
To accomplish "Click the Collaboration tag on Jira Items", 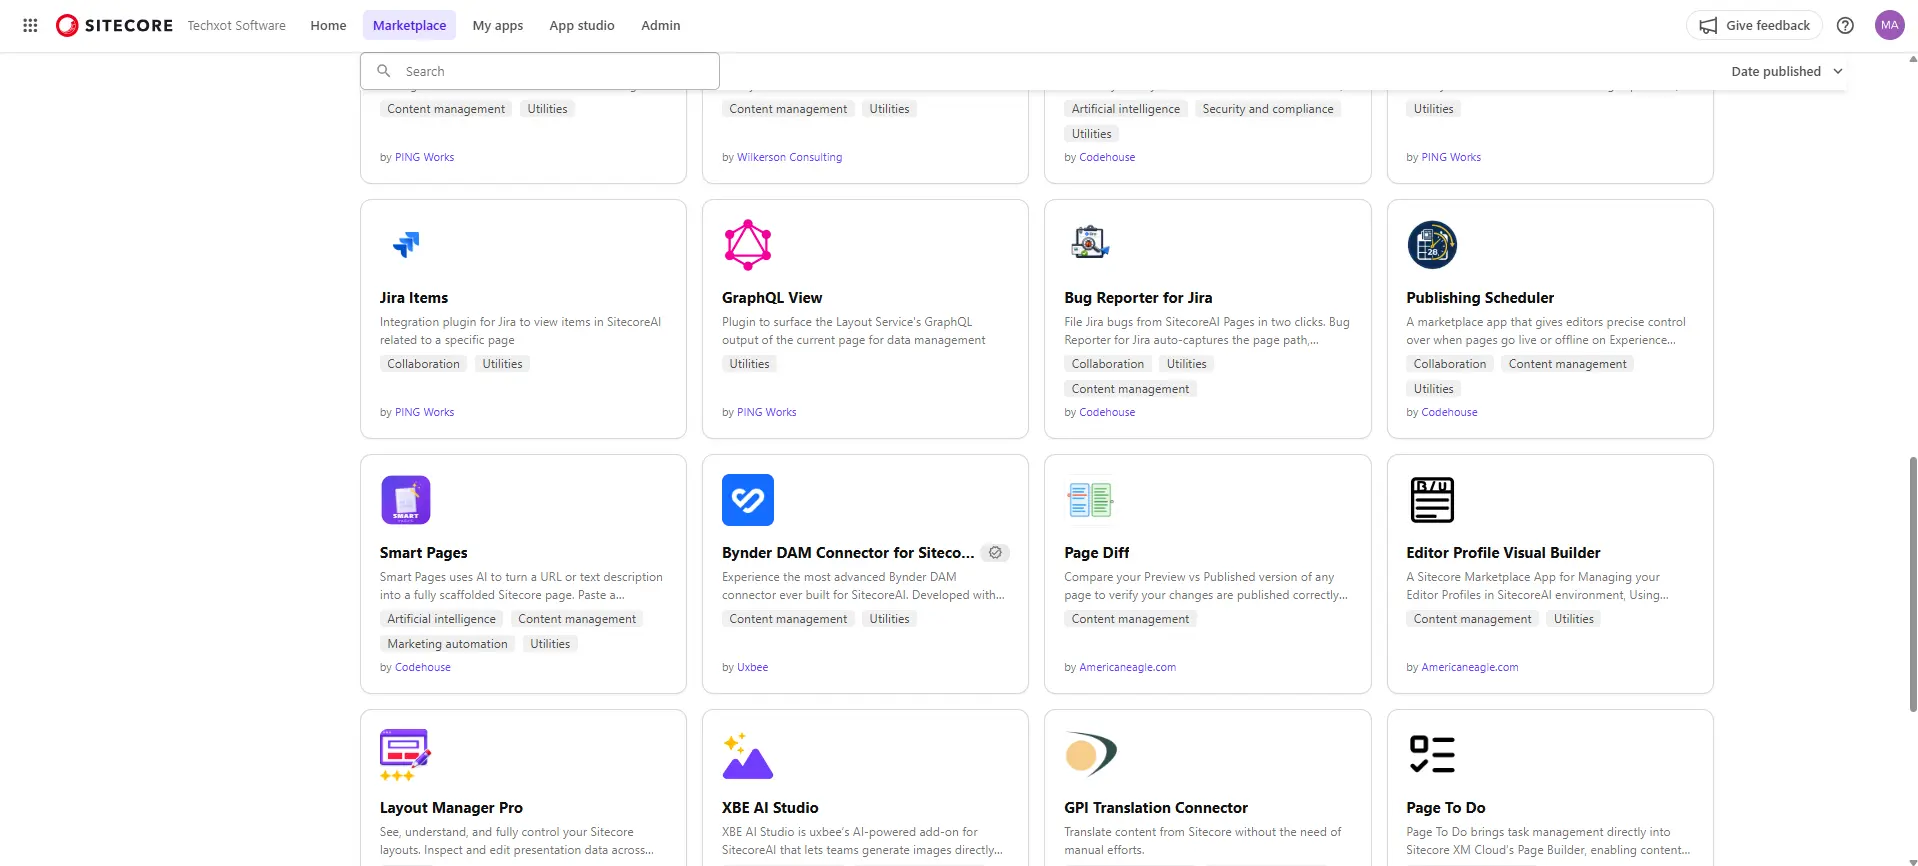I will point(423,364).
